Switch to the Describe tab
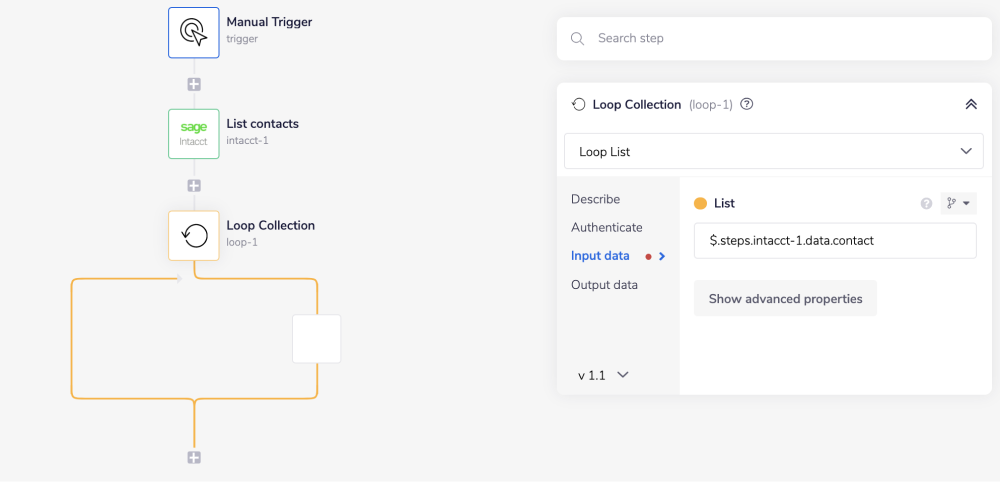The height and width of the screenshot is (482, 1000). (x=595, y=199)
